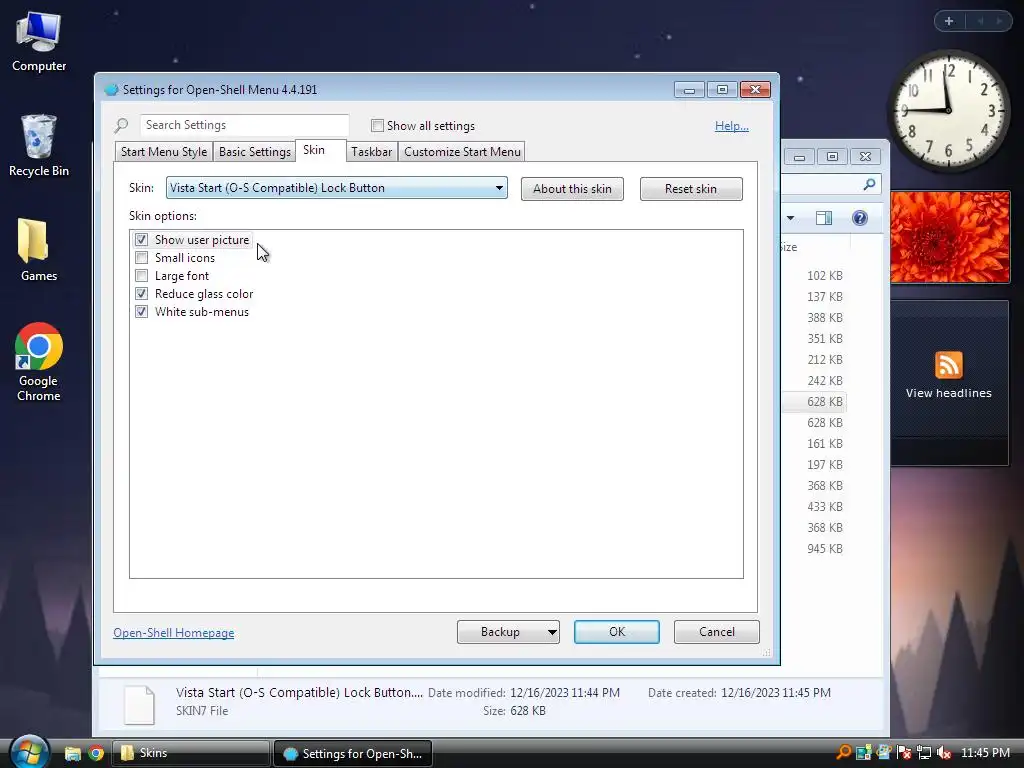Open the views dropdown arrow in Skins window
This screenshot has width=1024, height=768.
pyautogui.click(x=790, y=218)
